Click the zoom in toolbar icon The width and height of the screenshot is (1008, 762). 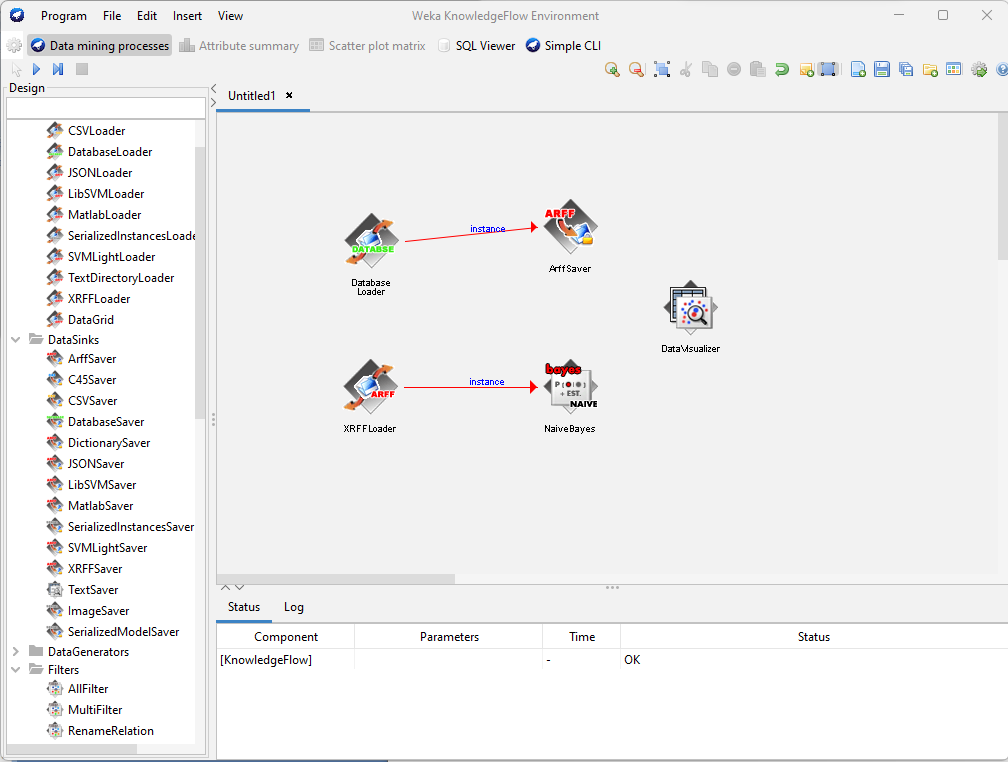pyautogui.click(x=612, y=69)
